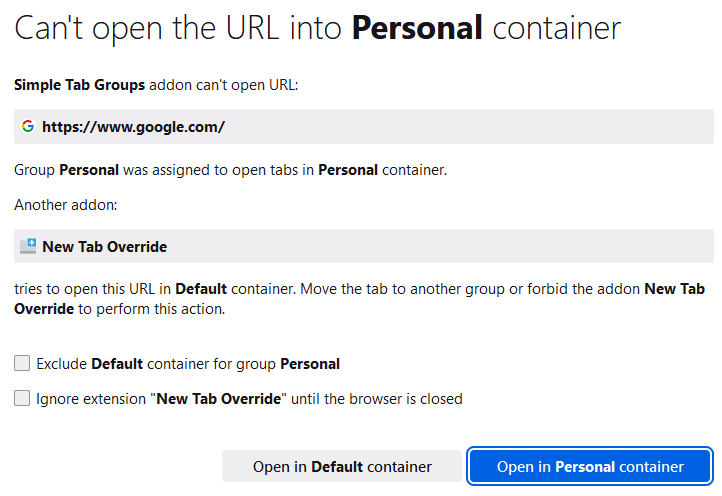This screenshot has height=496, width=722.
Task: Click the bold word Personal in the heading
Action: click(x=417, y=28)
